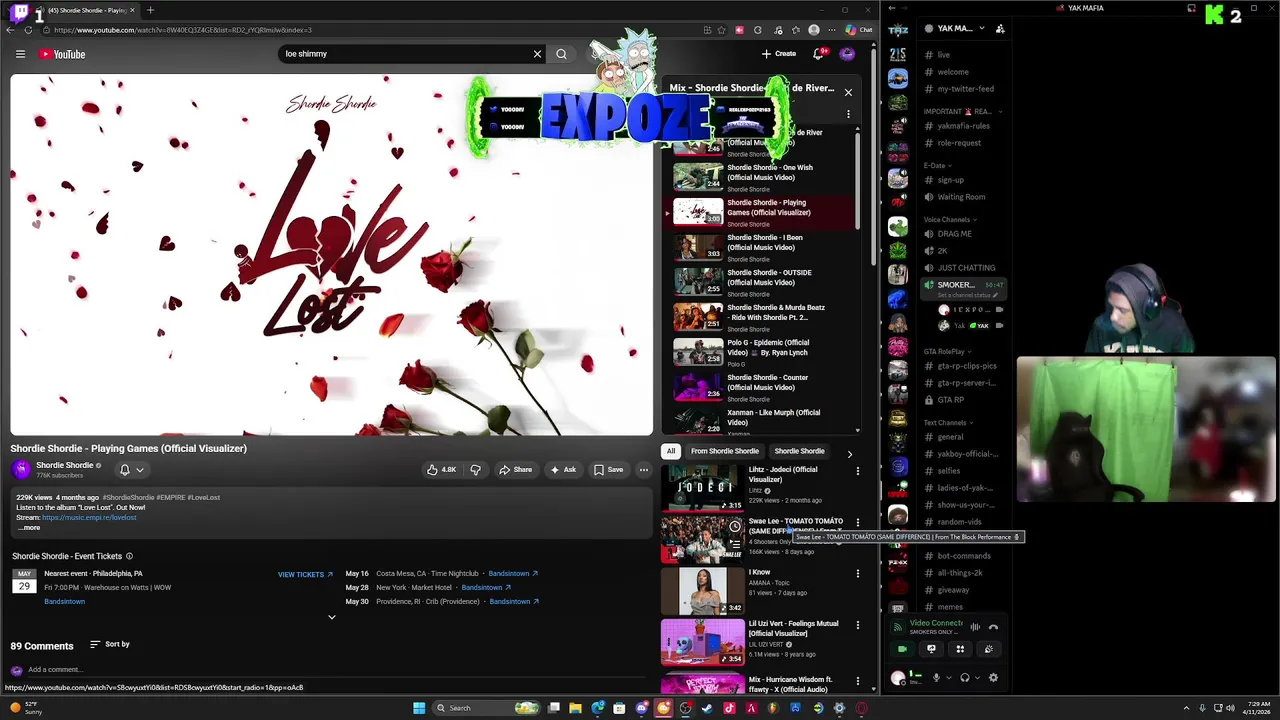The width and height of the screenshot is (1280, 720).
Task: Click the YouTube search magnifier button
Action: [x=561, y=54]
